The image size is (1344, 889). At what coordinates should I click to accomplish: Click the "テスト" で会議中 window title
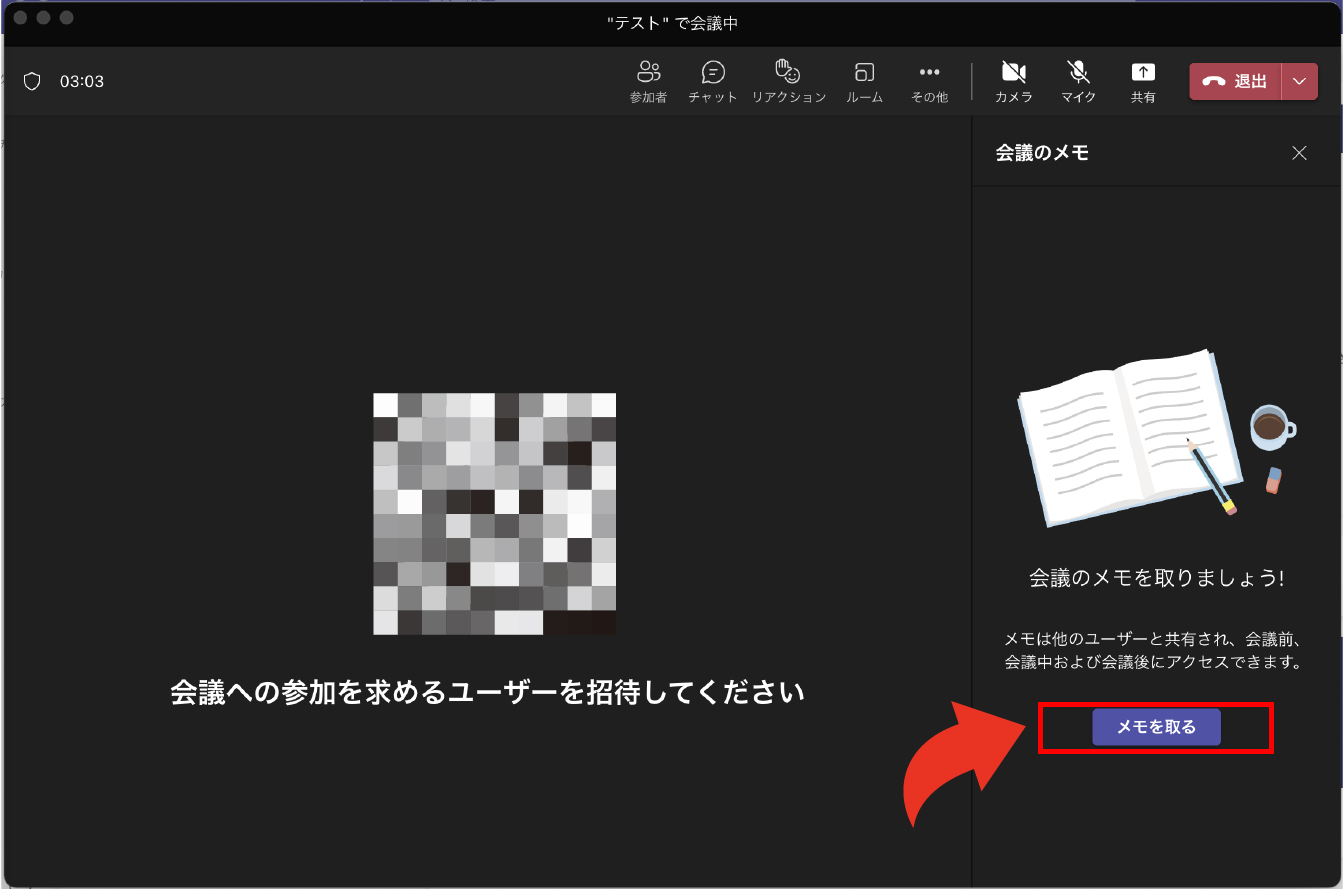(x=672, y=23)
